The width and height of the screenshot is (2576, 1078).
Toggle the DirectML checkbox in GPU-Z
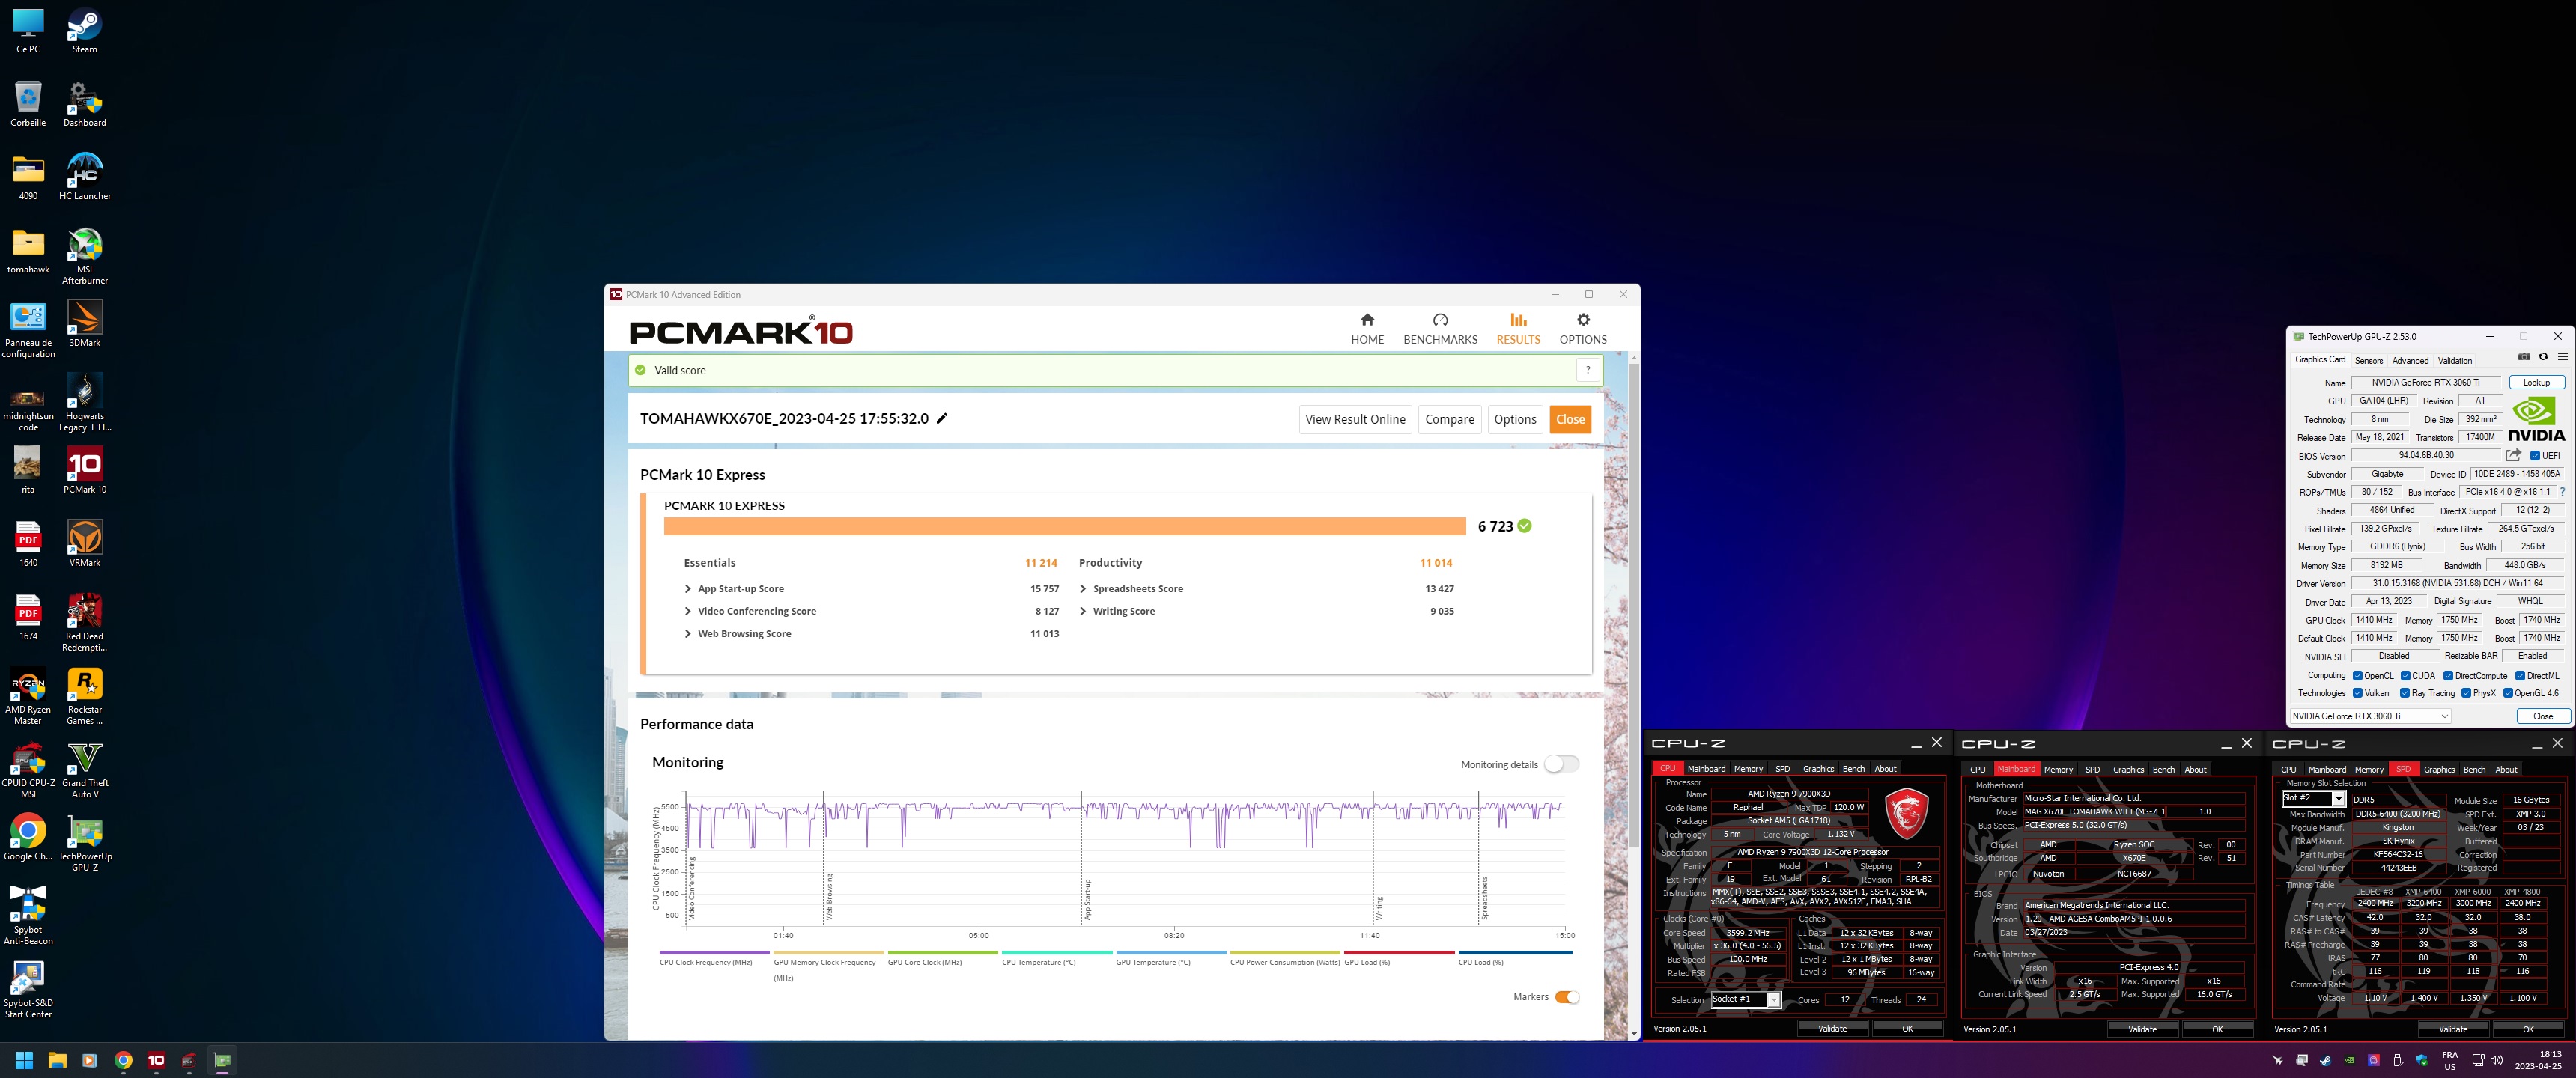pos(2520,676)
